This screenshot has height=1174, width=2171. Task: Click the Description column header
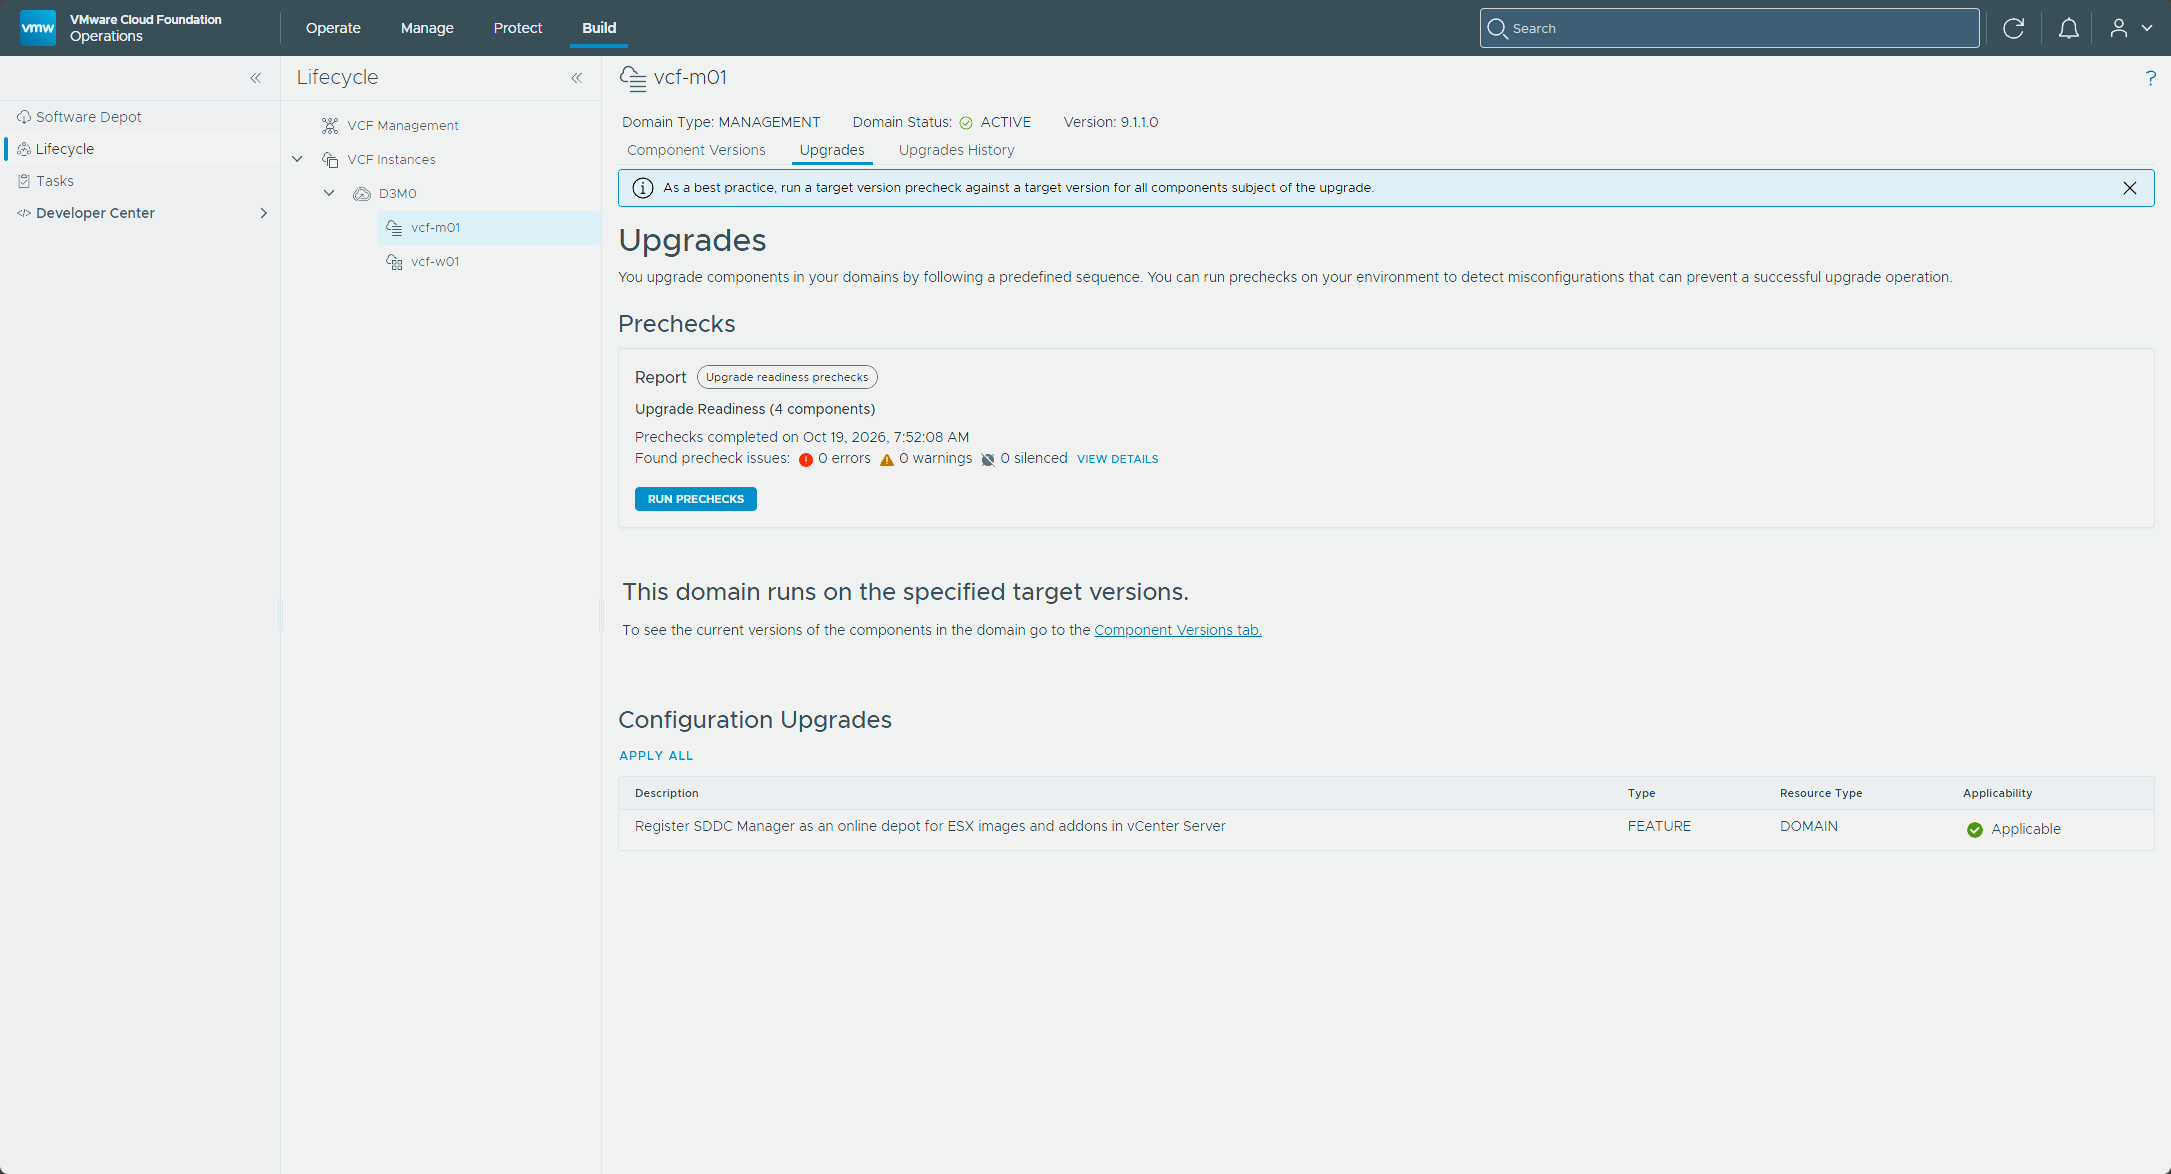(666, 793)
